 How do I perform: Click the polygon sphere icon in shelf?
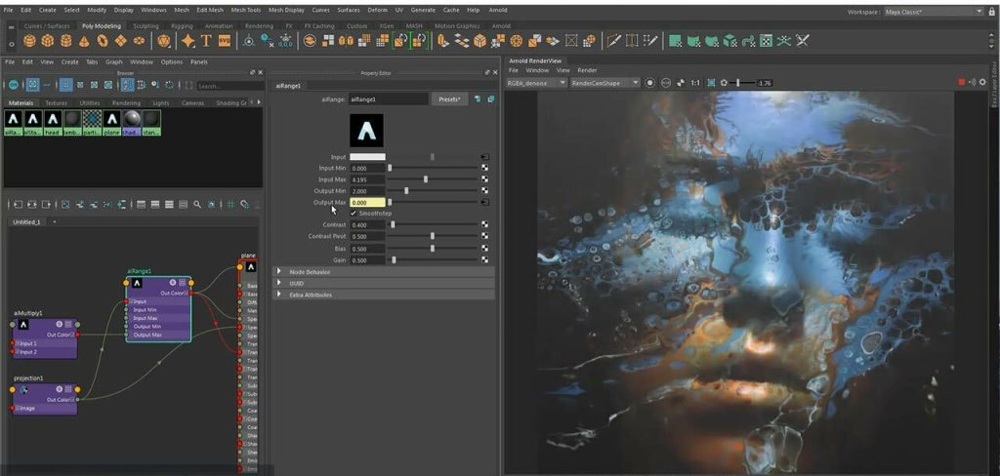[30, 41]
